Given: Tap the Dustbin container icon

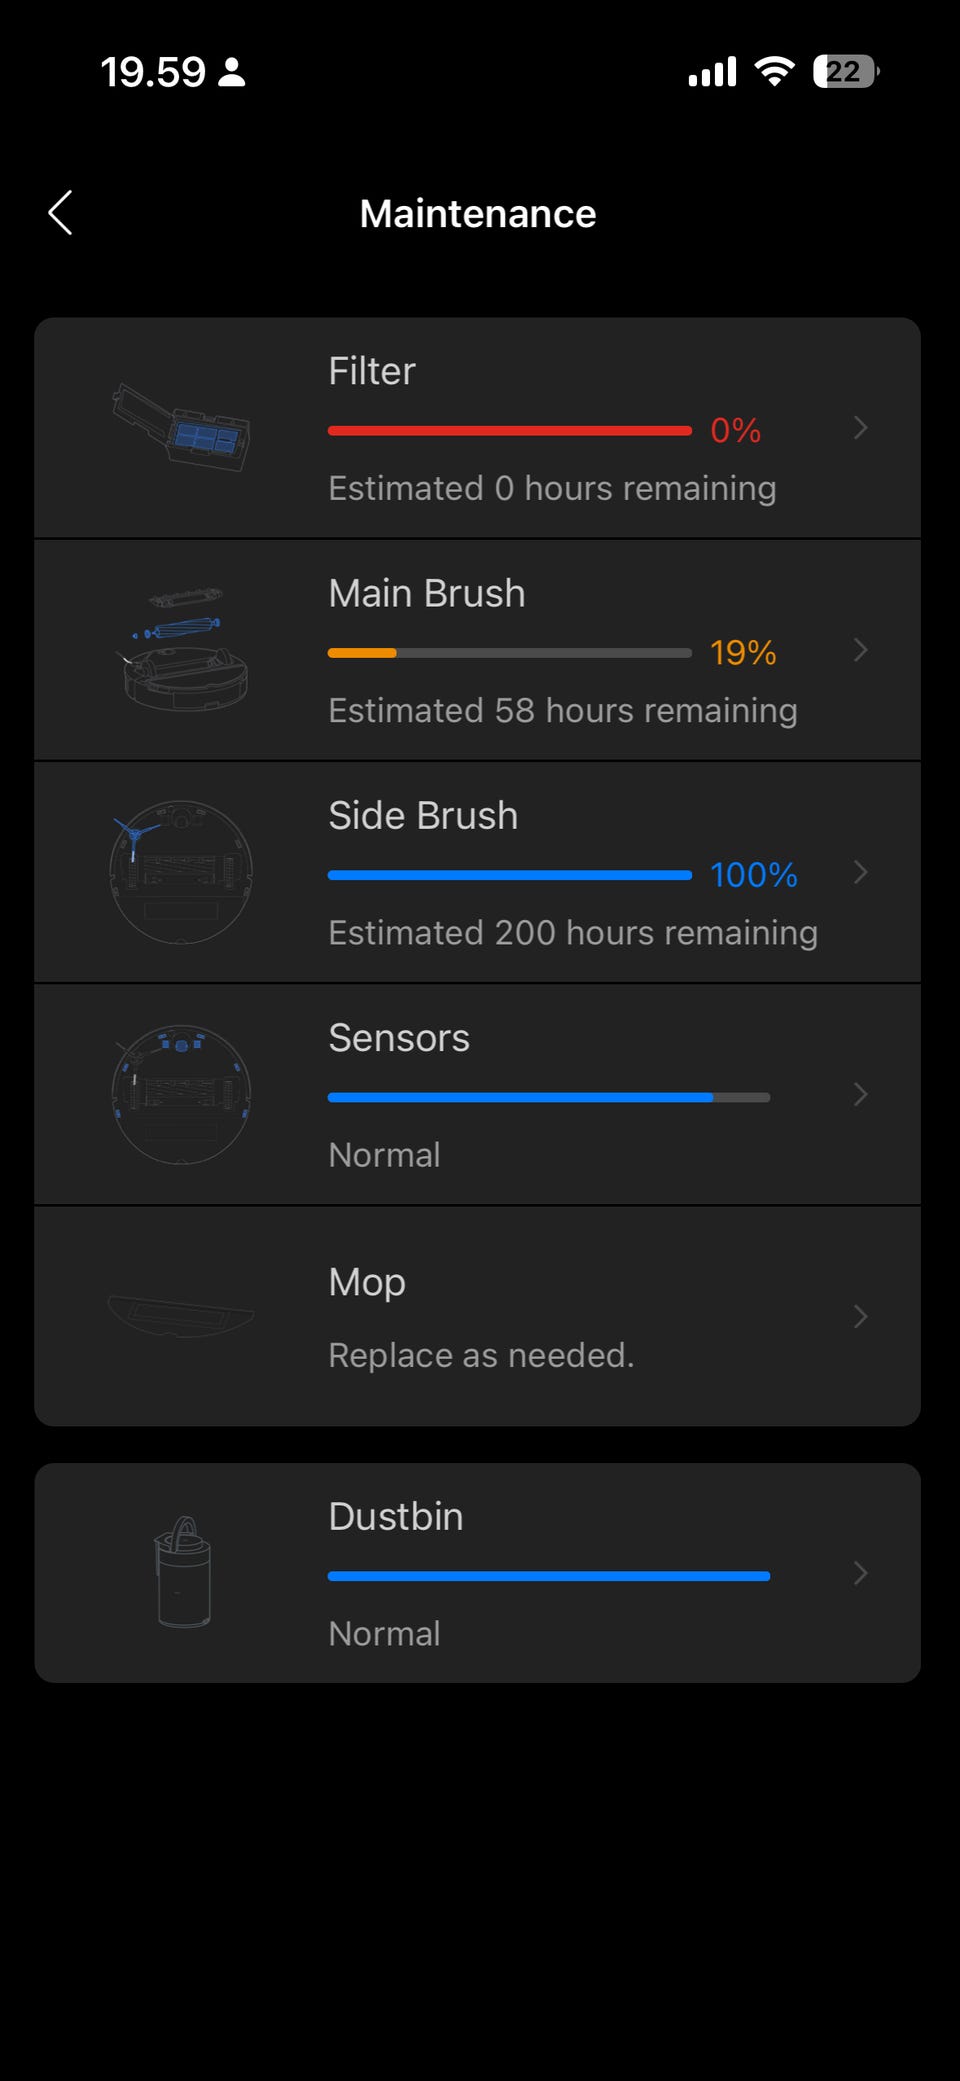Looking at the screenshot, I should tap(183, 1573).
